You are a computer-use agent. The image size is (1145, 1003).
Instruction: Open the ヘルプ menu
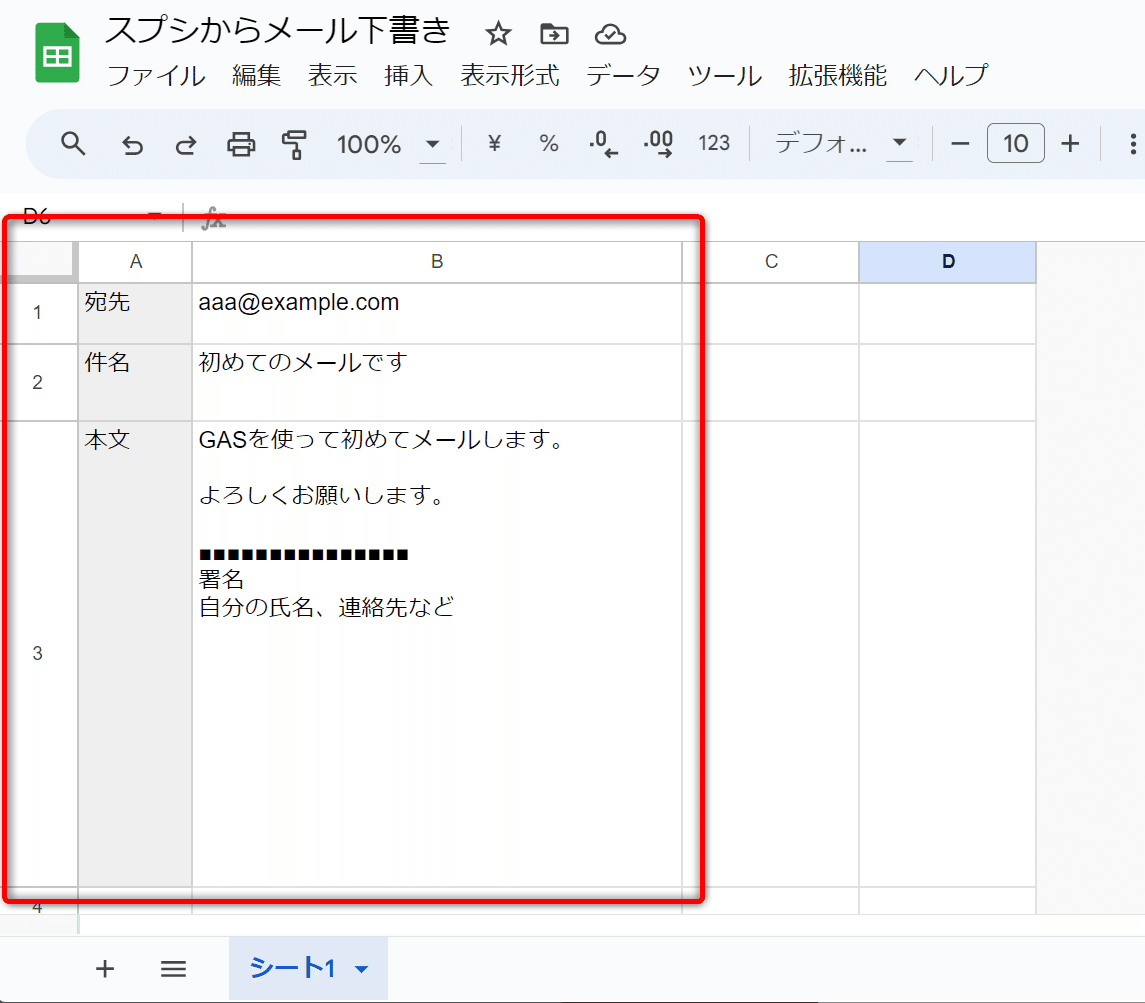951,75
